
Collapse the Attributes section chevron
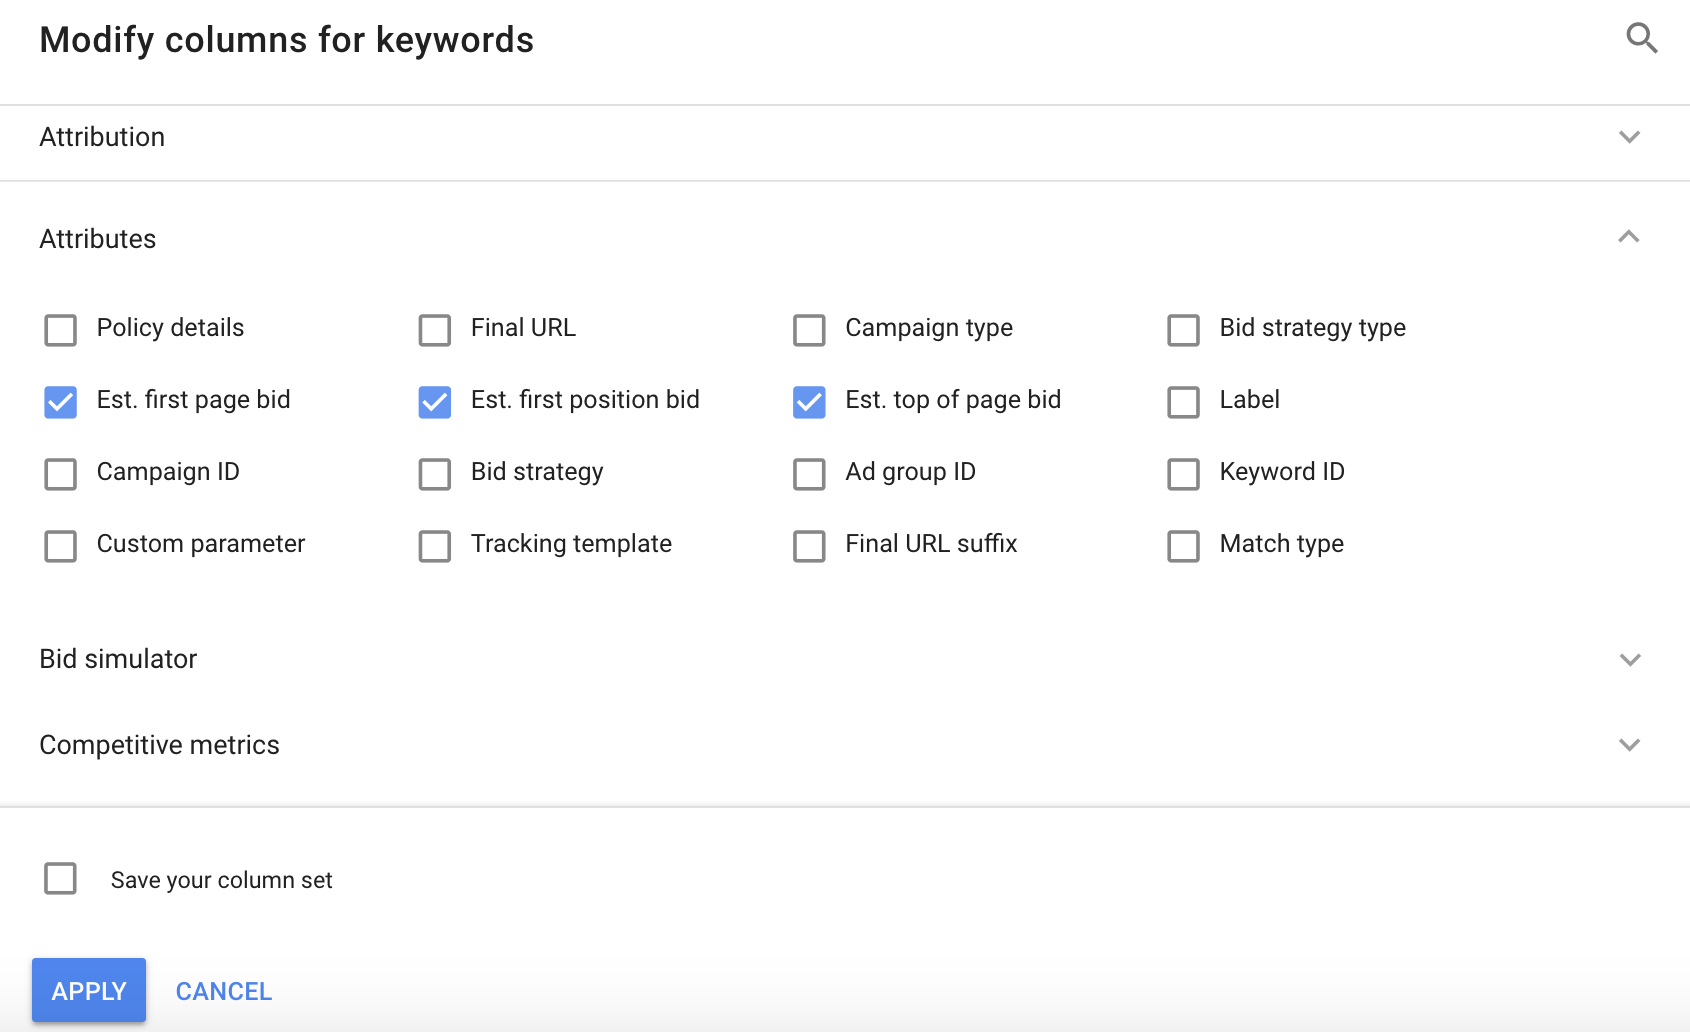click(x=1629, y=237)
